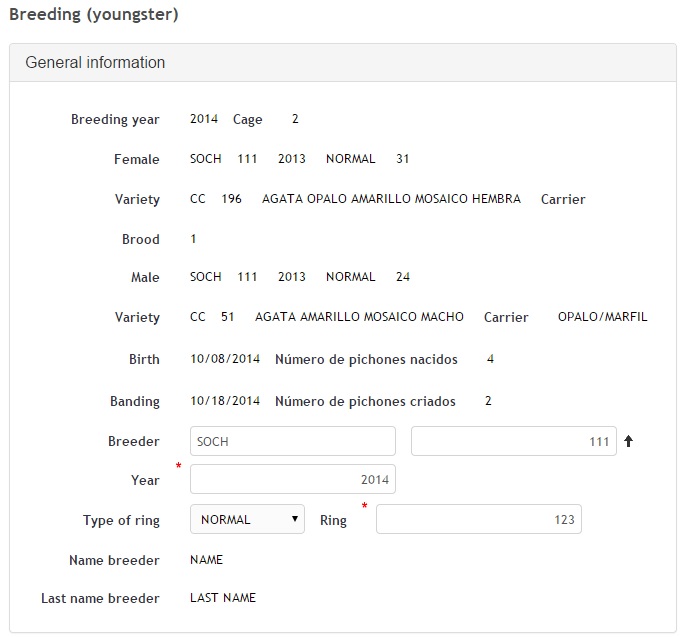683x637 pixels.
Task: Click the LAST NAME breeder value
Action: pos(223,598)
